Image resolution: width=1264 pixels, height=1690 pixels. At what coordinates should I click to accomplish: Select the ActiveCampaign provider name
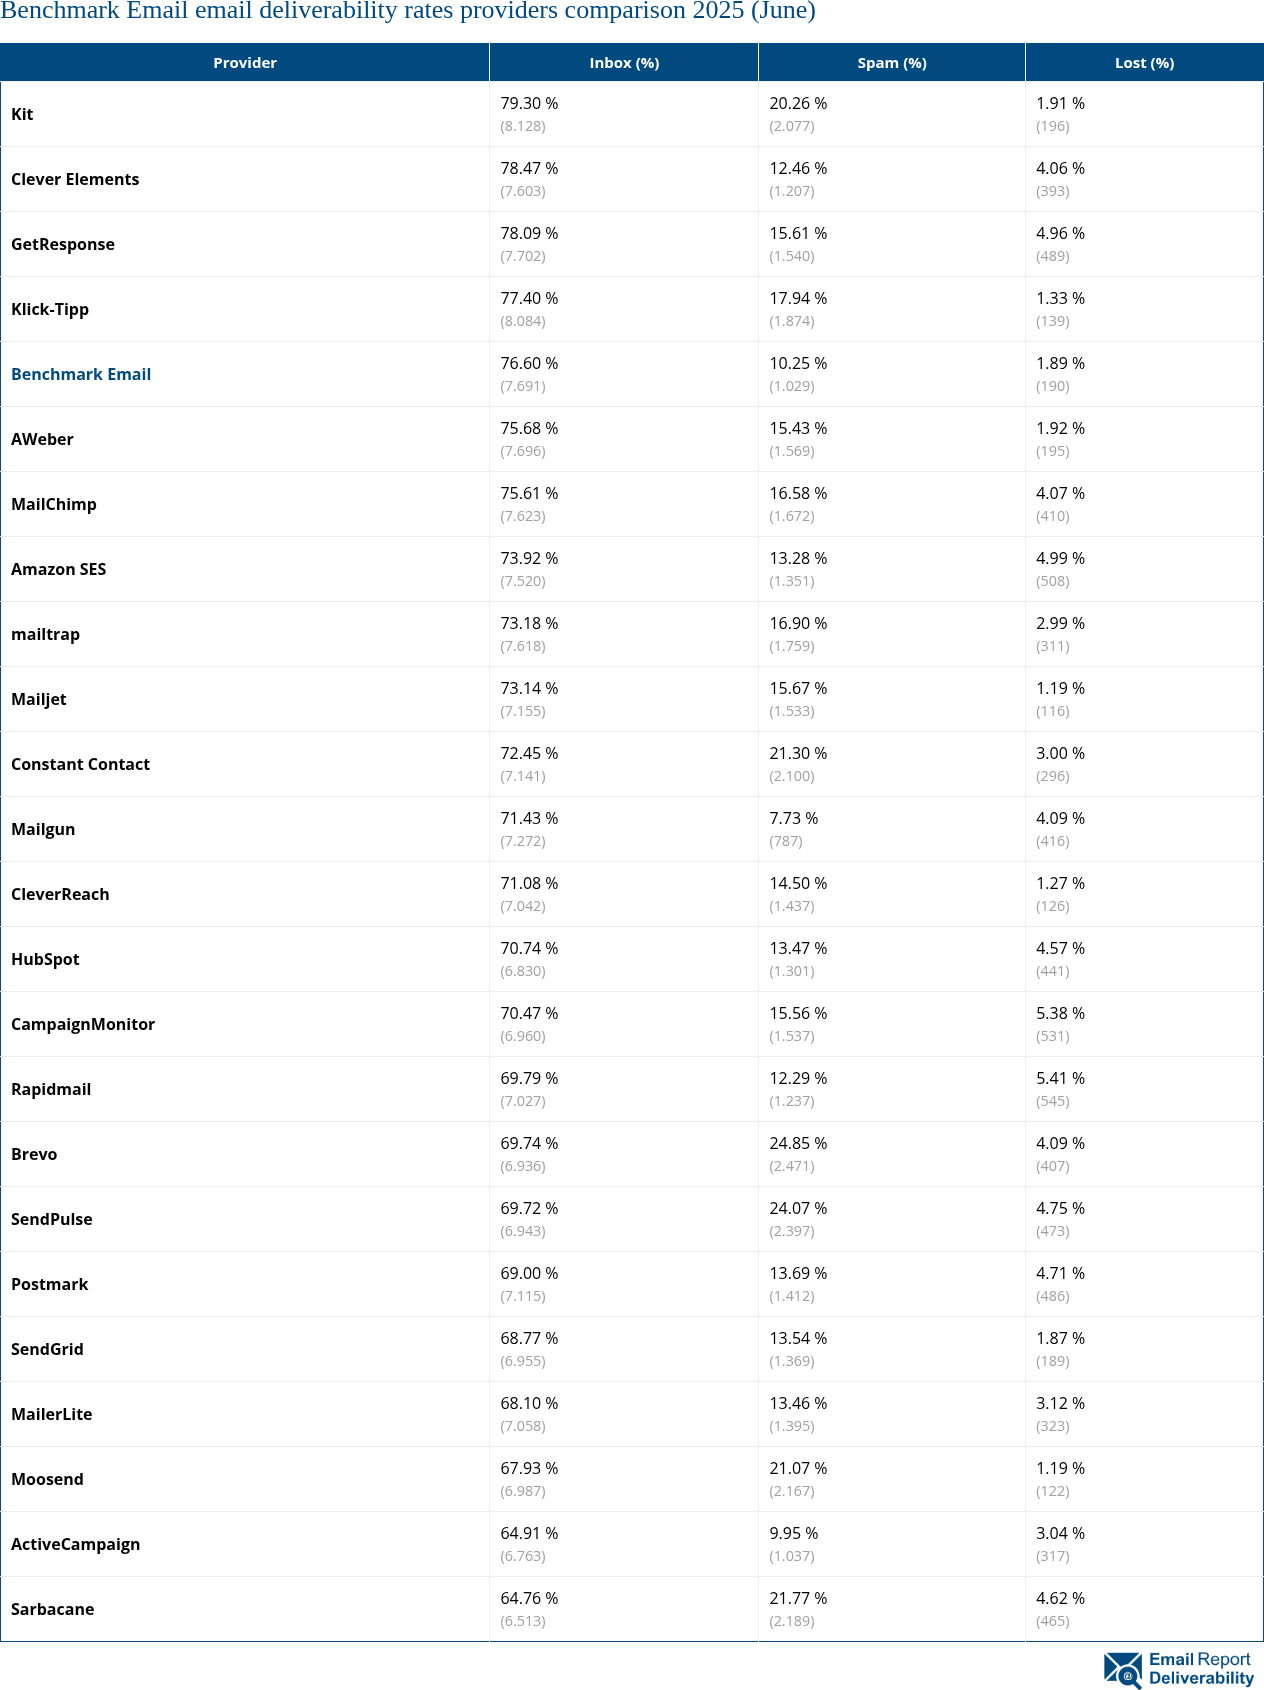click(76, 1544)
